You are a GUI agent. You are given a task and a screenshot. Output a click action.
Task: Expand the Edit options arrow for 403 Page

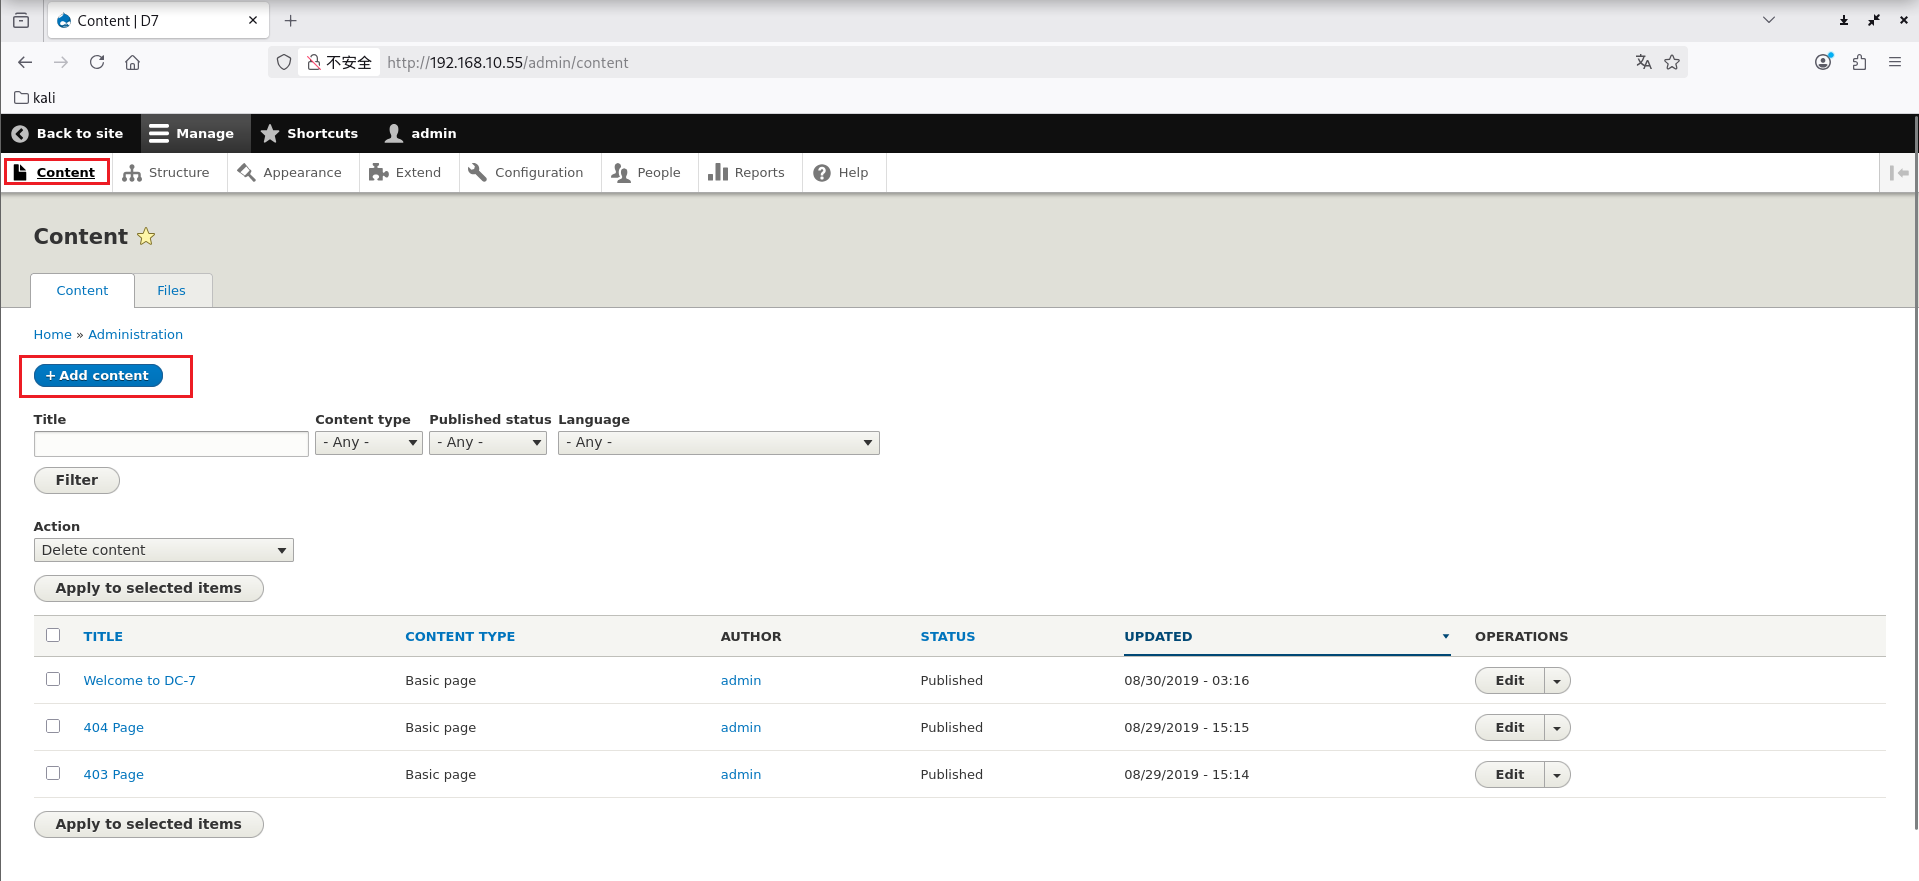1557,775
